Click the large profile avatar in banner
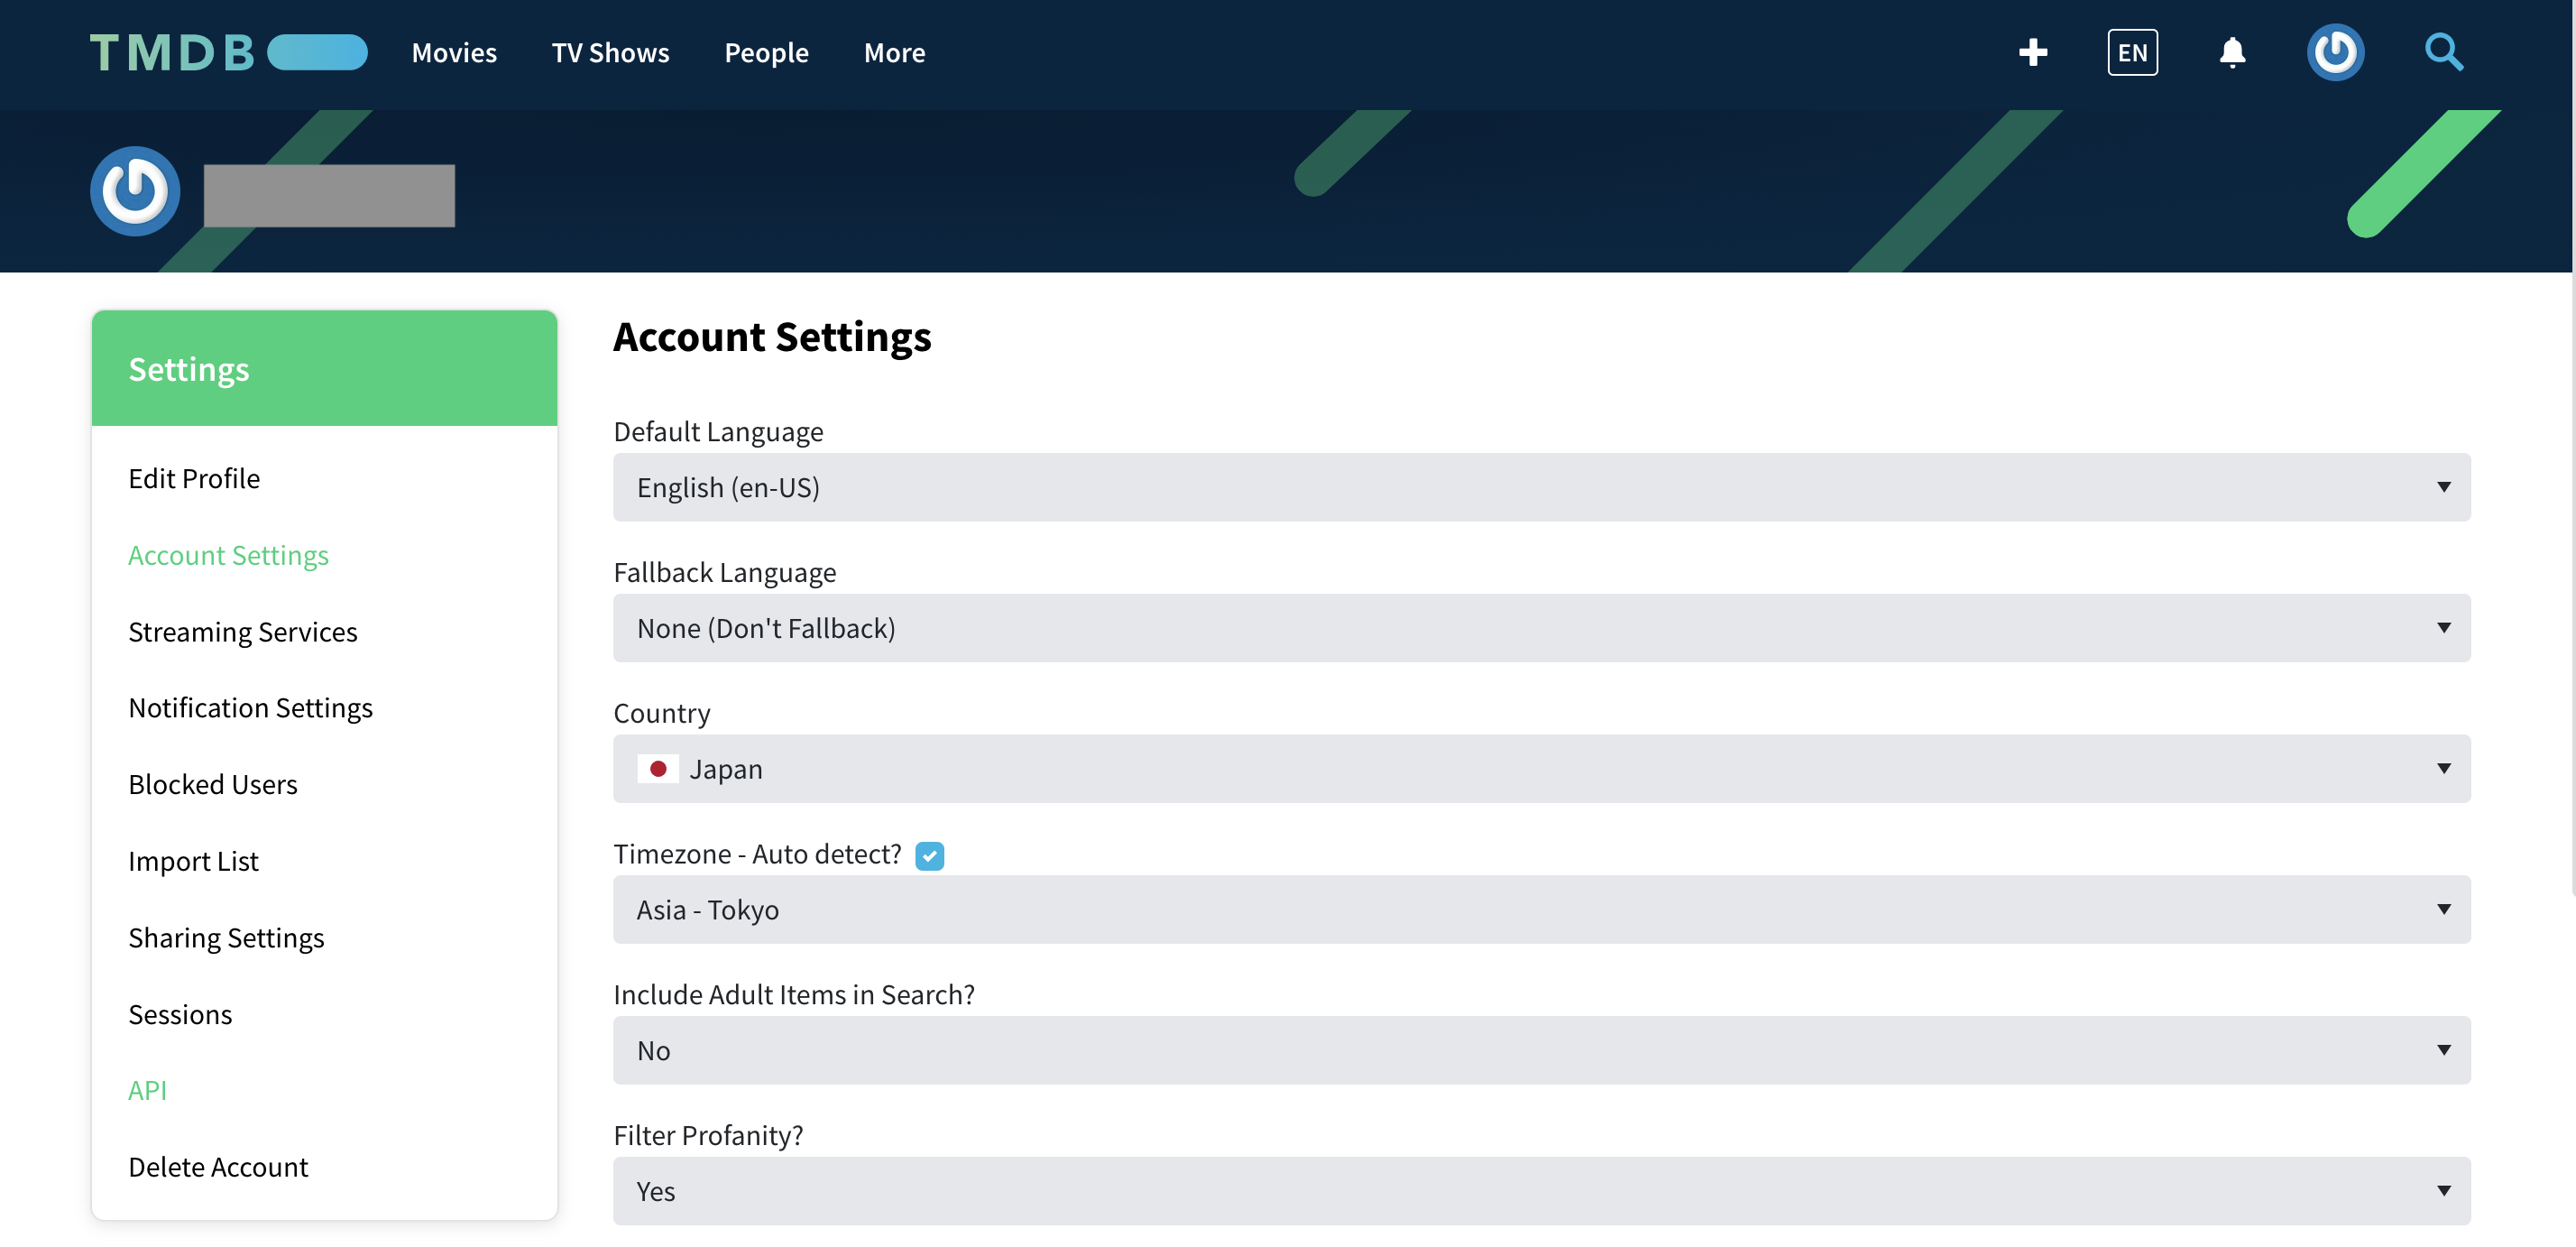This screenshot has height=1247, width=2576. tap(135, 191)
